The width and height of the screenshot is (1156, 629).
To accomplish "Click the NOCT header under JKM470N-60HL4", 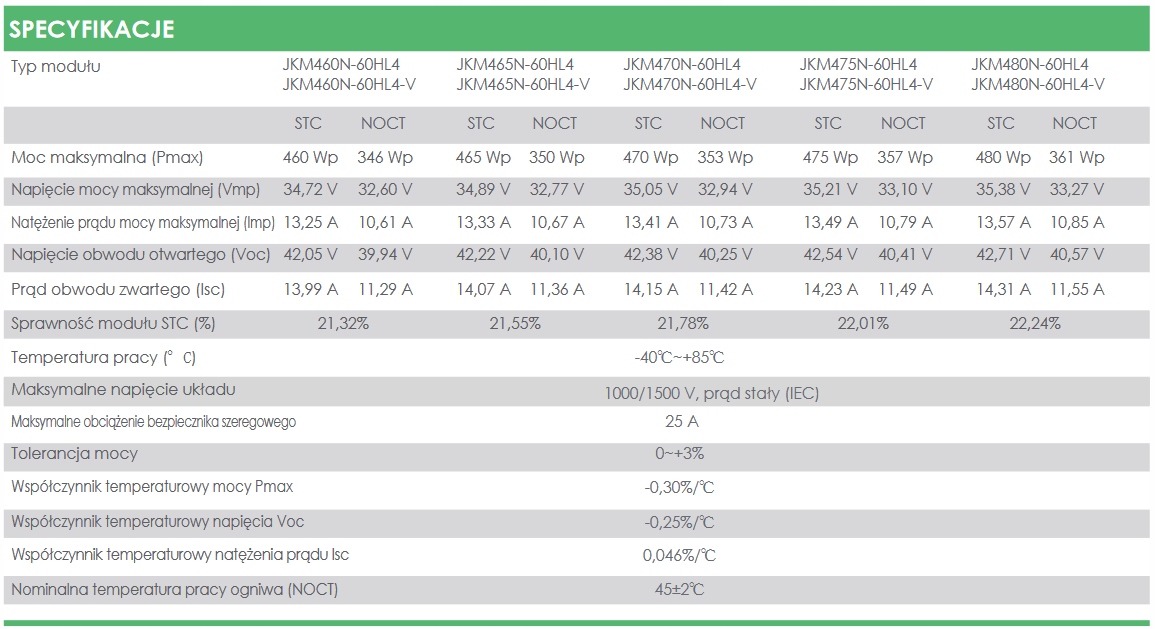I will point(722,123).
